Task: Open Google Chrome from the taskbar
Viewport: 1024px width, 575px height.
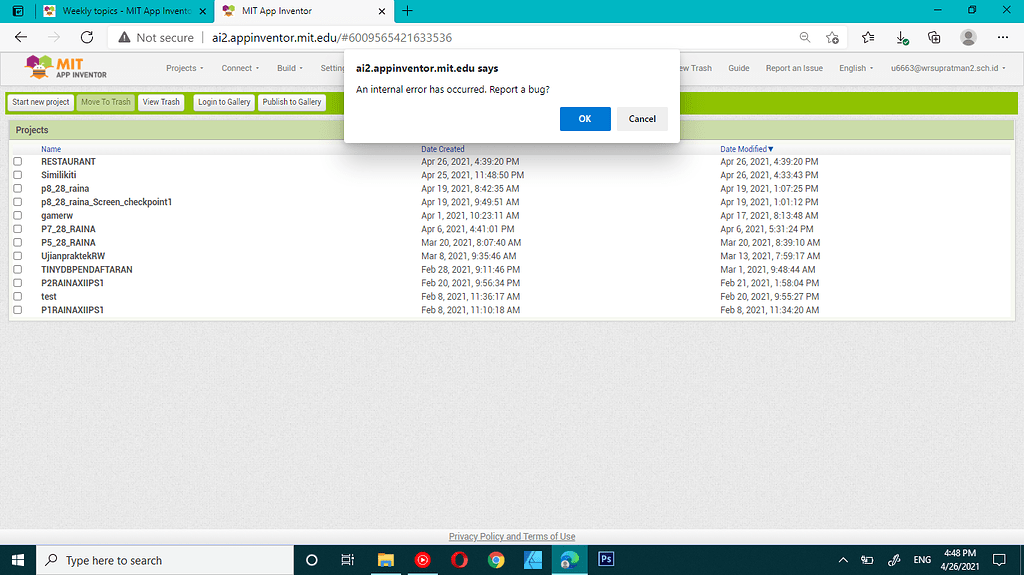Action: [496, 560]
